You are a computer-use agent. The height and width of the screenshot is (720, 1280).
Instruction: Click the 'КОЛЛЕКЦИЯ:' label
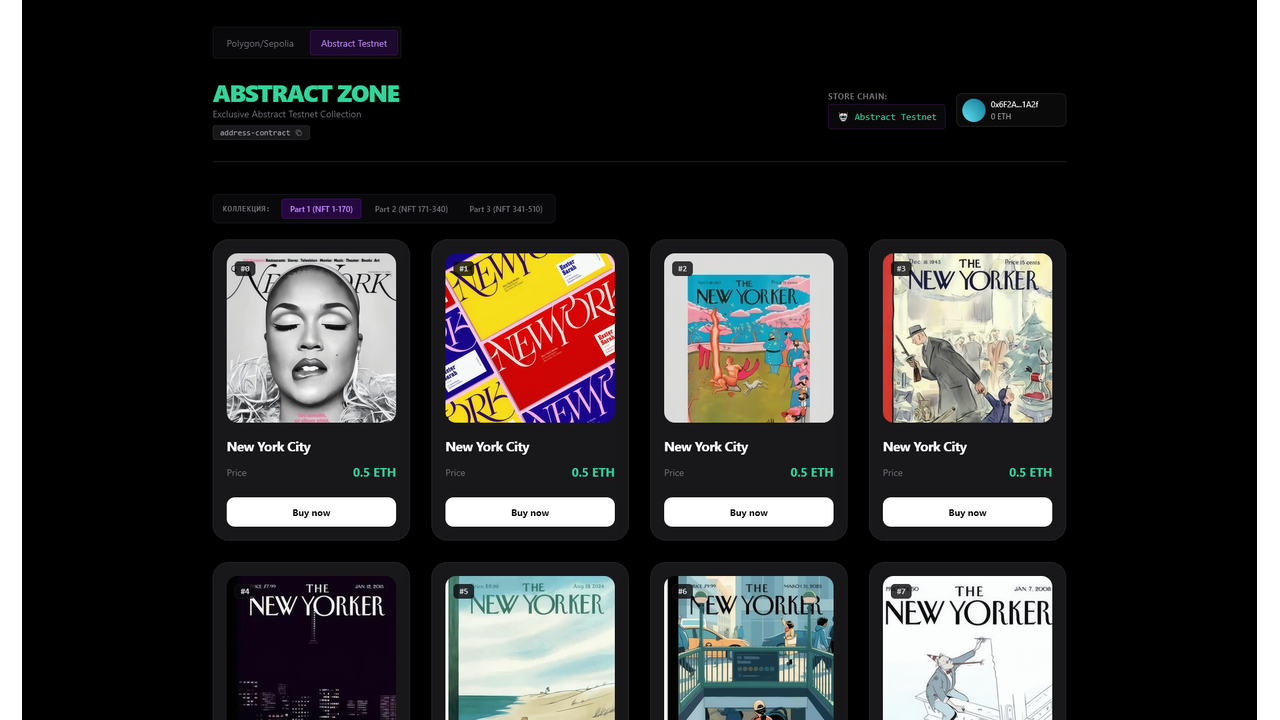tap(246, 209)
